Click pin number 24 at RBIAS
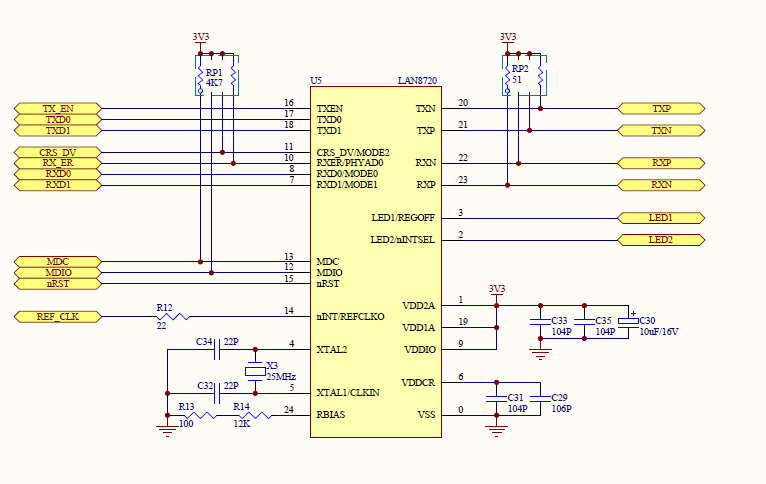 pyautogui.click(x=289, y=410)
